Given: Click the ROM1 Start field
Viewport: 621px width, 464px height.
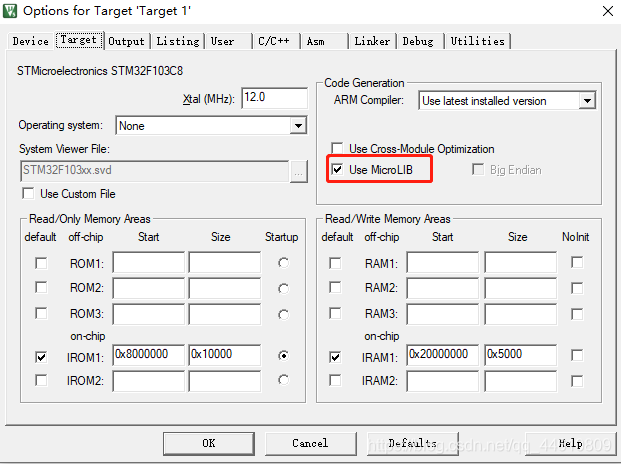Looking at the screenshot, I should (x=149, y=262).
